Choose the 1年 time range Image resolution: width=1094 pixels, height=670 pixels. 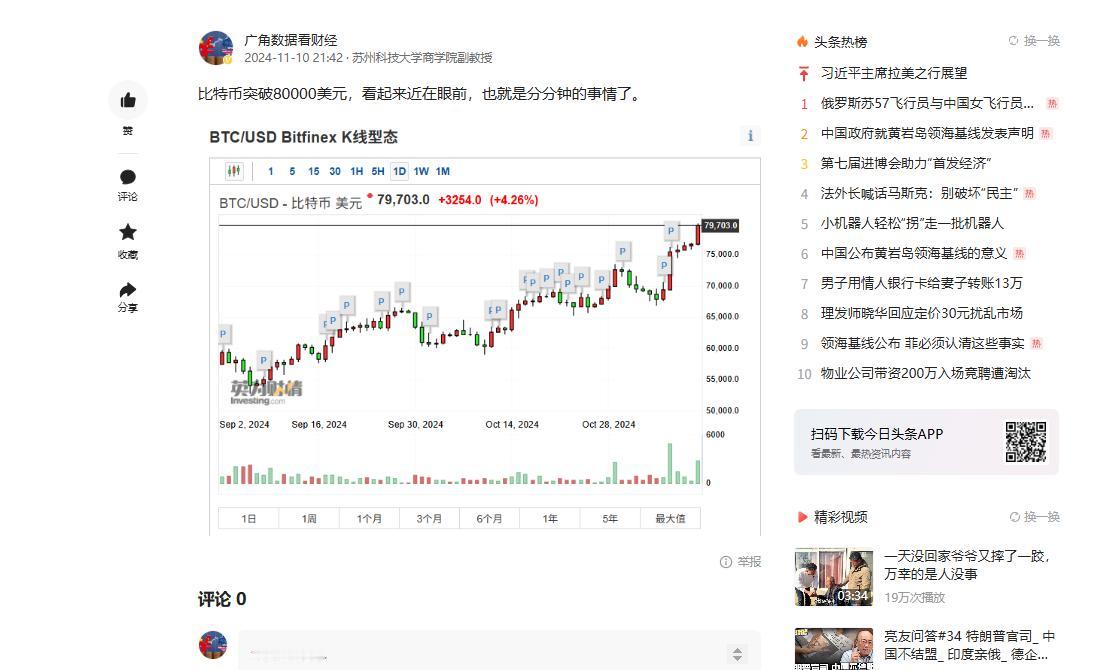pos(550,519)
